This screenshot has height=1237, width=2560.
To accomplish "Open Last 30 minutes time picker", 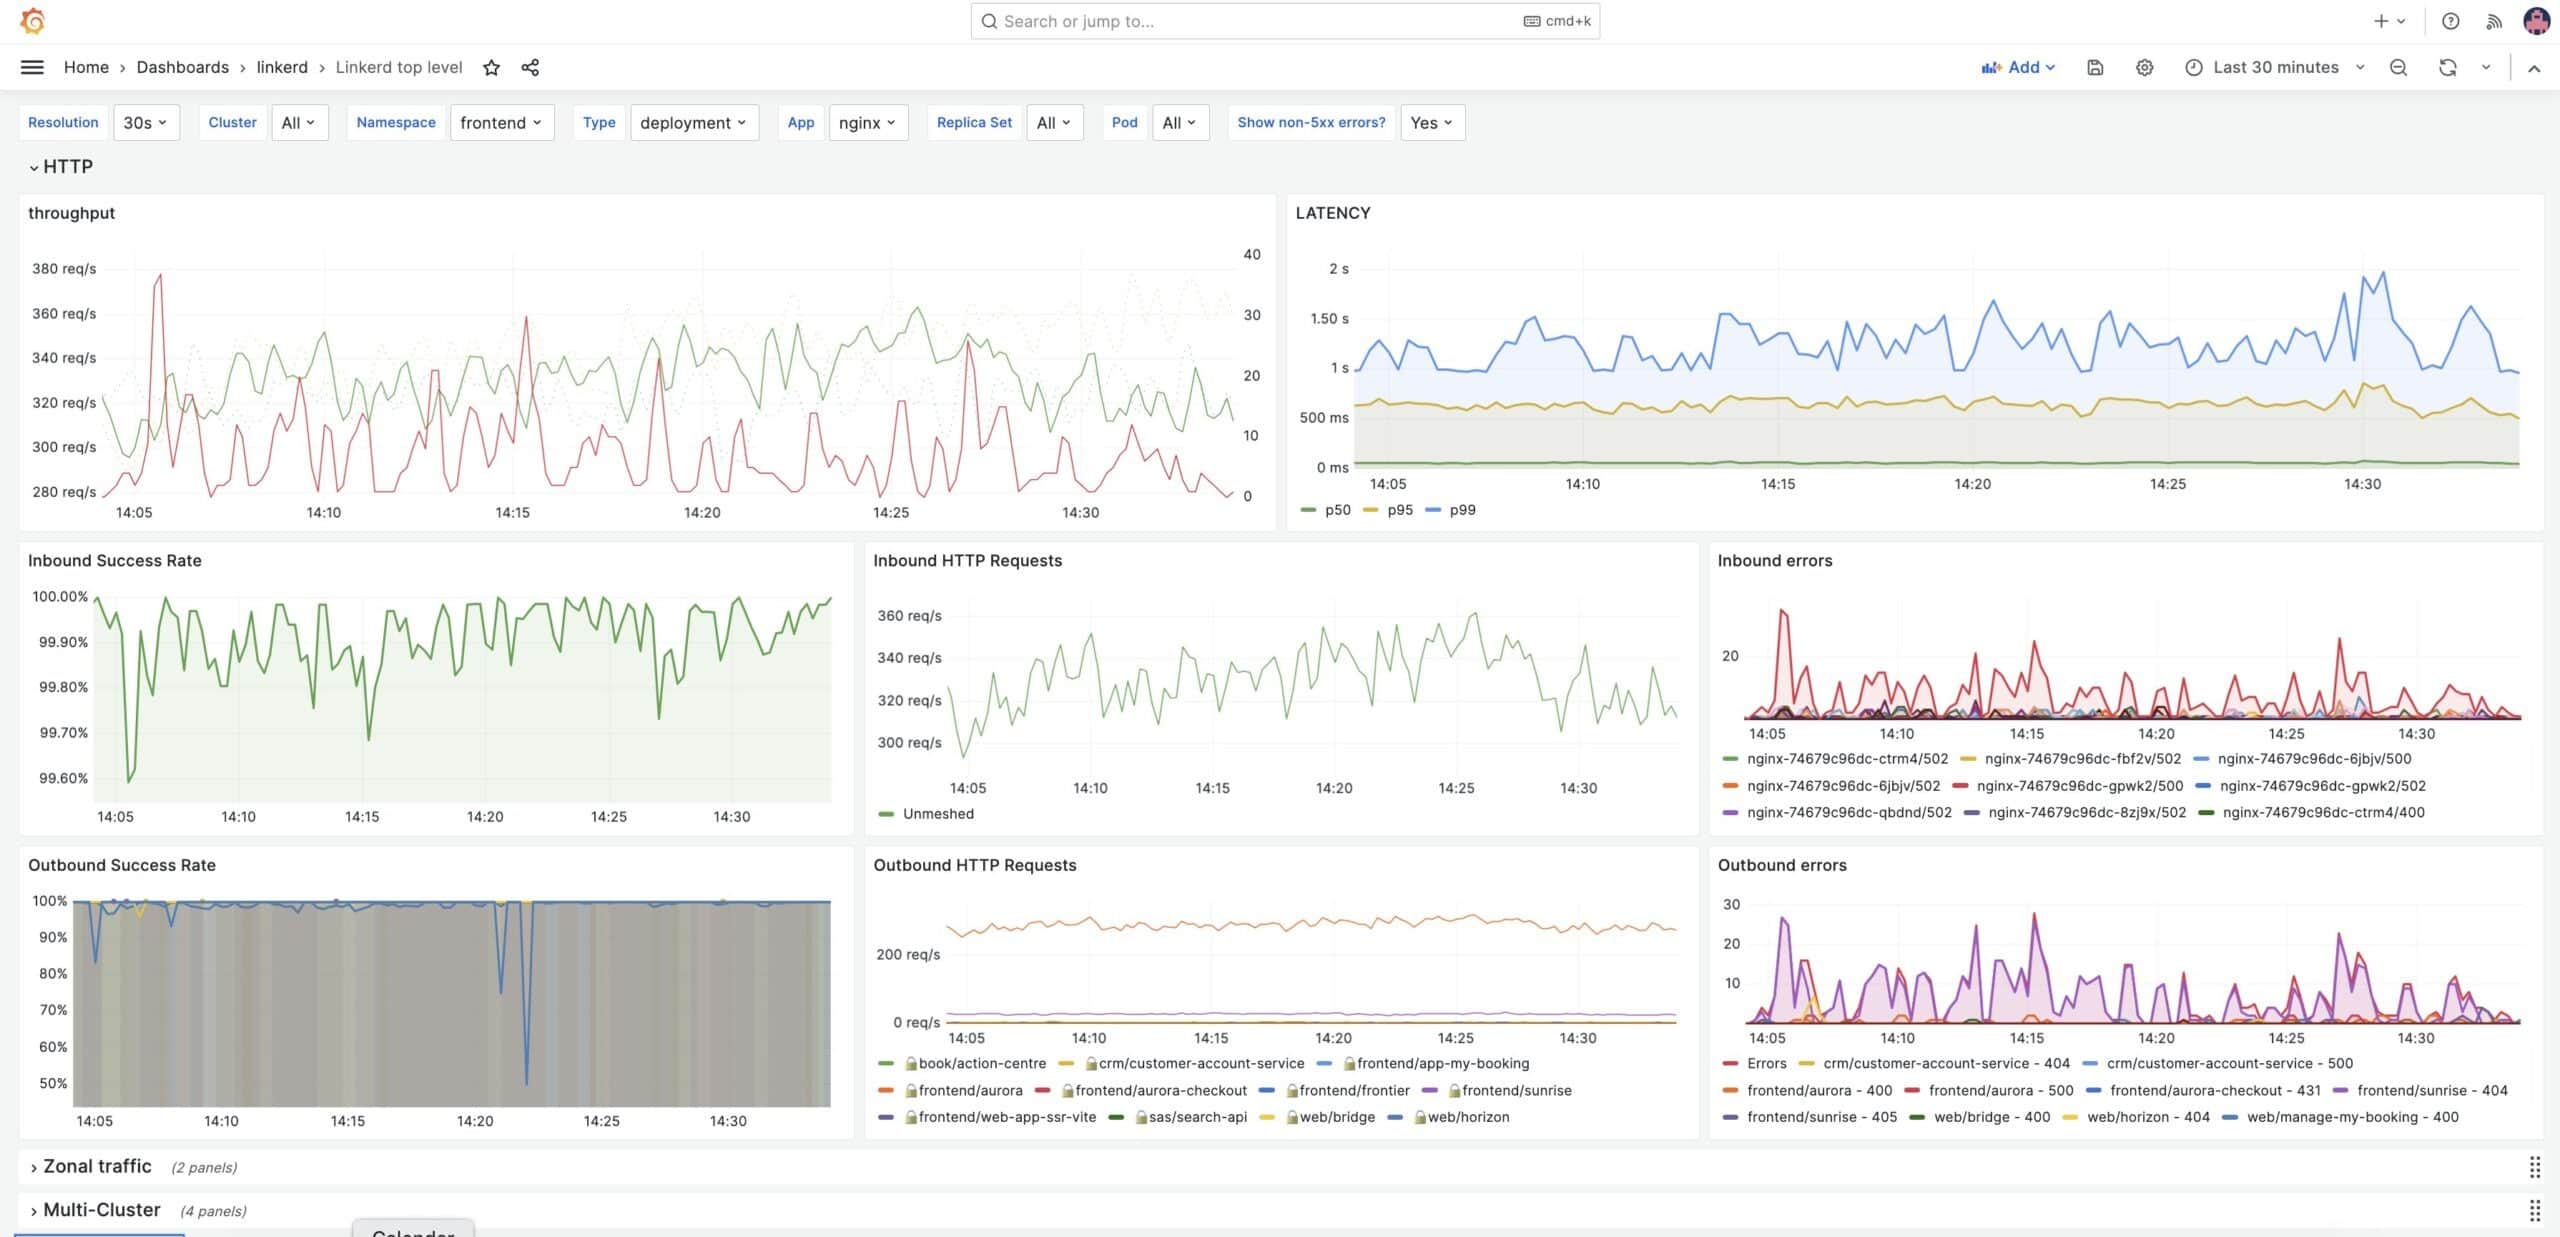I will pyautogui.click(x=2275, y=67).
